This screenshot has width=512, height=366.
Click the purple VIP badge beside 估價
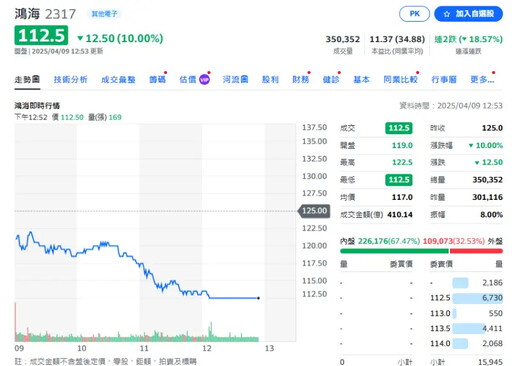click(x=204, y=80)
